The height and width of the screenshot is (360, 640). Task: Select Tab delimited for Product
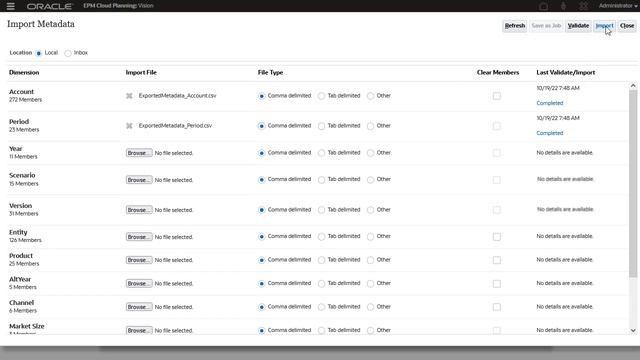[321, 260]
